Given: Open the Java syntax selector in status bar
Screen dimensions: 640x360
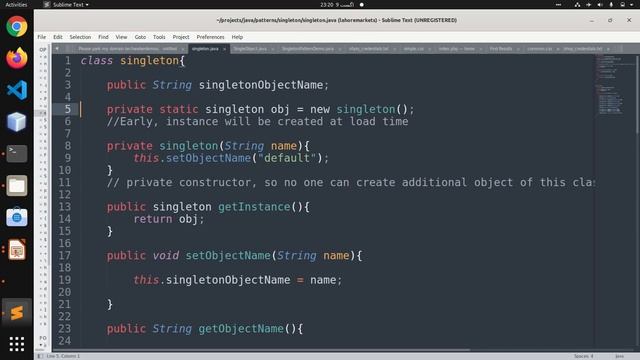Looking at the screenshot, I should click(620, 356).
